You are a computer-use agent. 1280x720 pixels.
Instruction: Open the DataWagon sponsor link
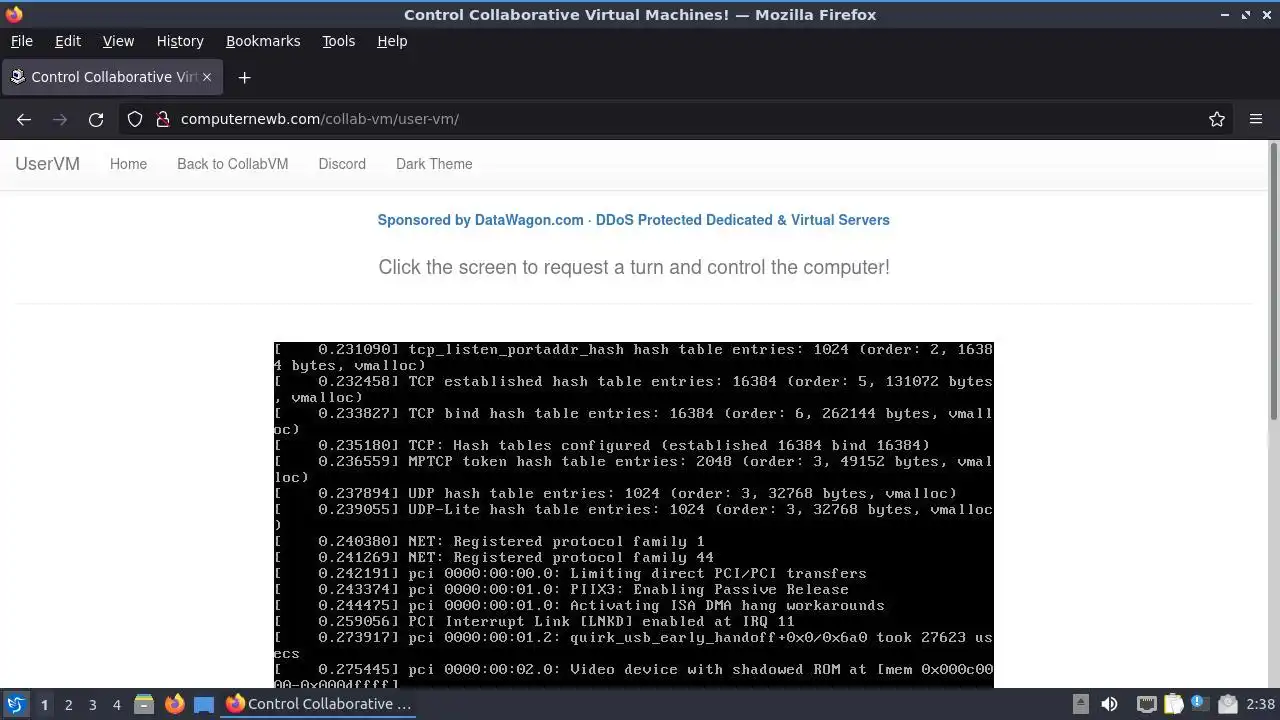(x=633, y=220)
